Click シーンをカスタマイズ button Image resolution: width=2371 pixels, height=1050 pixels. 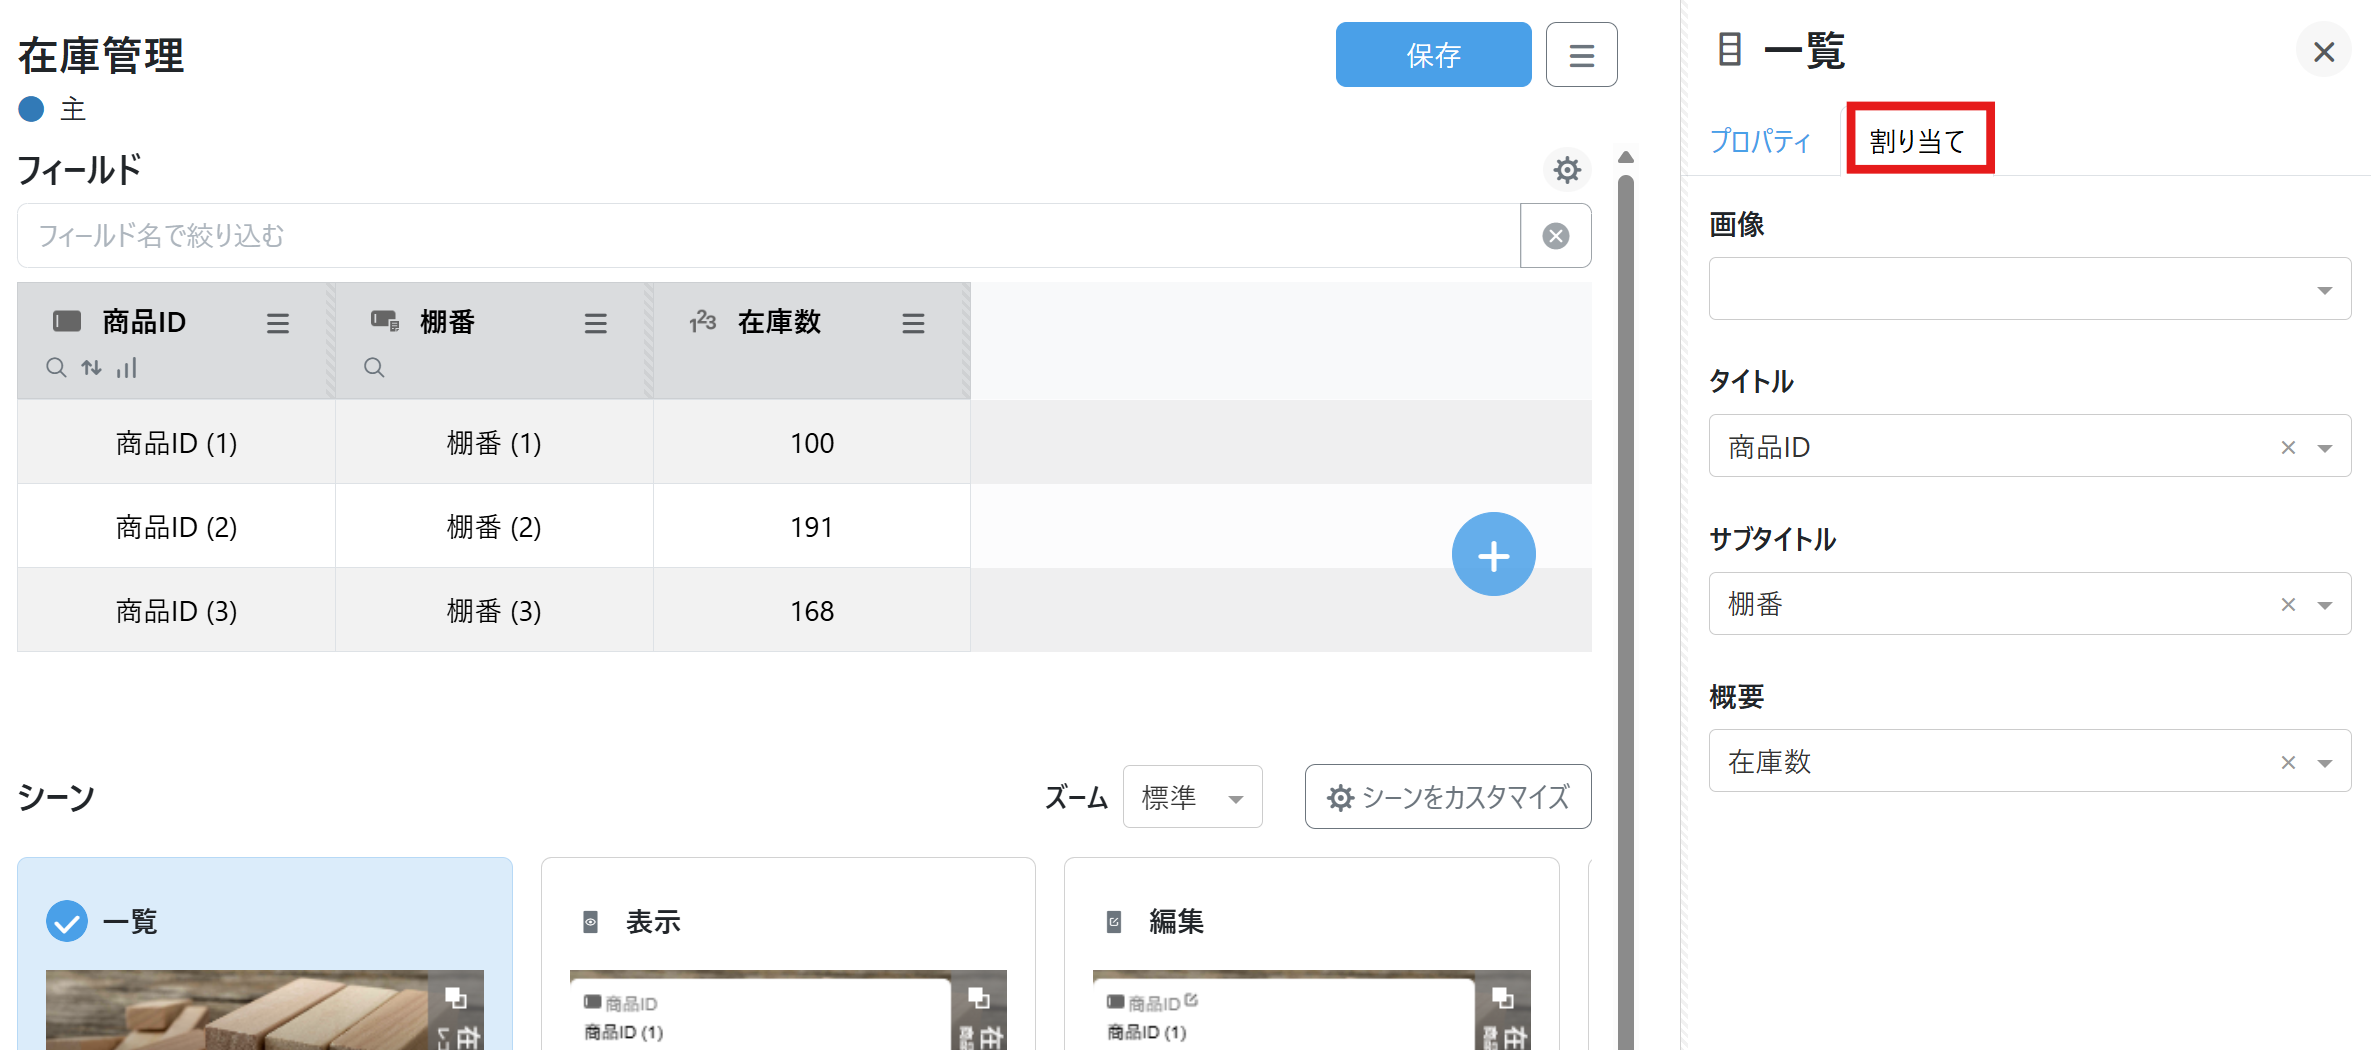click(x=1447, y=797)
